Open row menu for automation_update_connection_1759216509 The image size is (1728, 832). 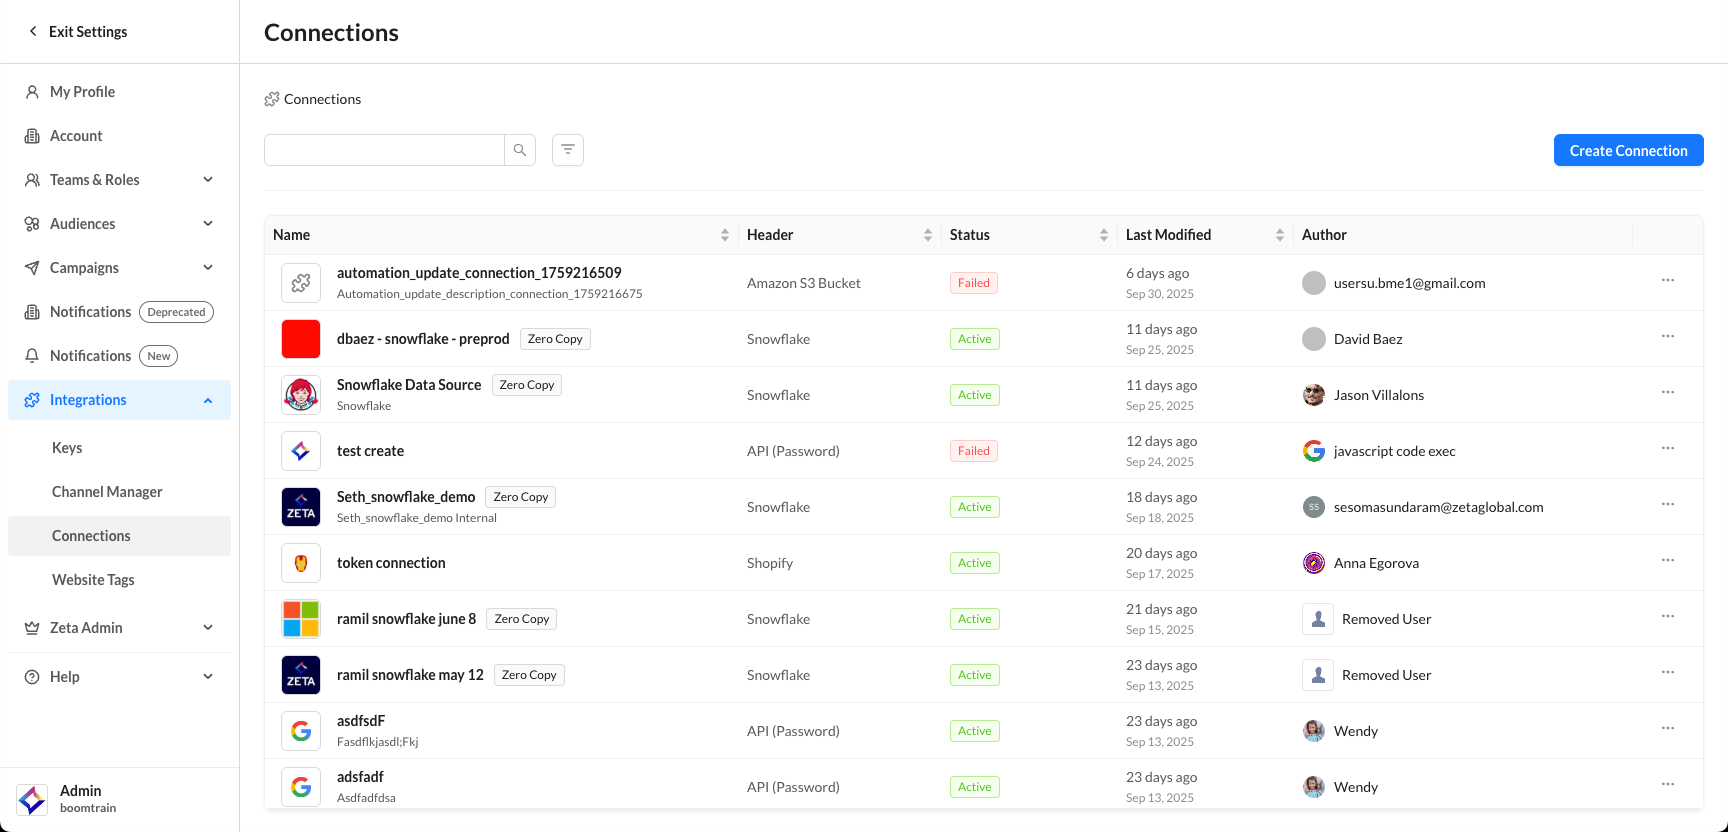[x=1667, y=281]
